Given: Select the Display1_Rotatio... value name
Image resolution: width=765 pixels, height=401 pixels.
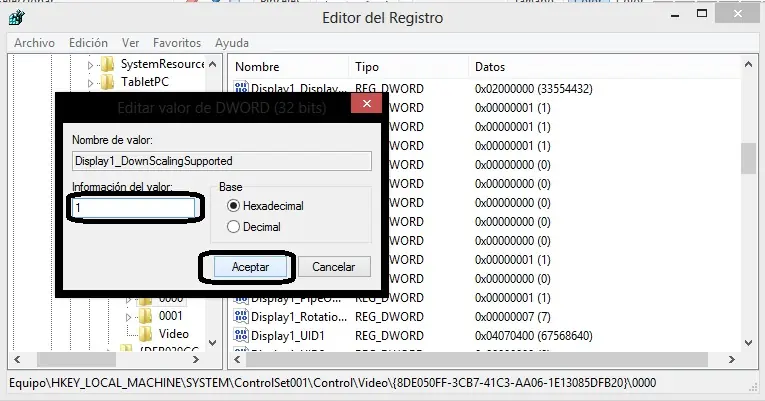Looking at the screenshot, I should tap(299, 317).
